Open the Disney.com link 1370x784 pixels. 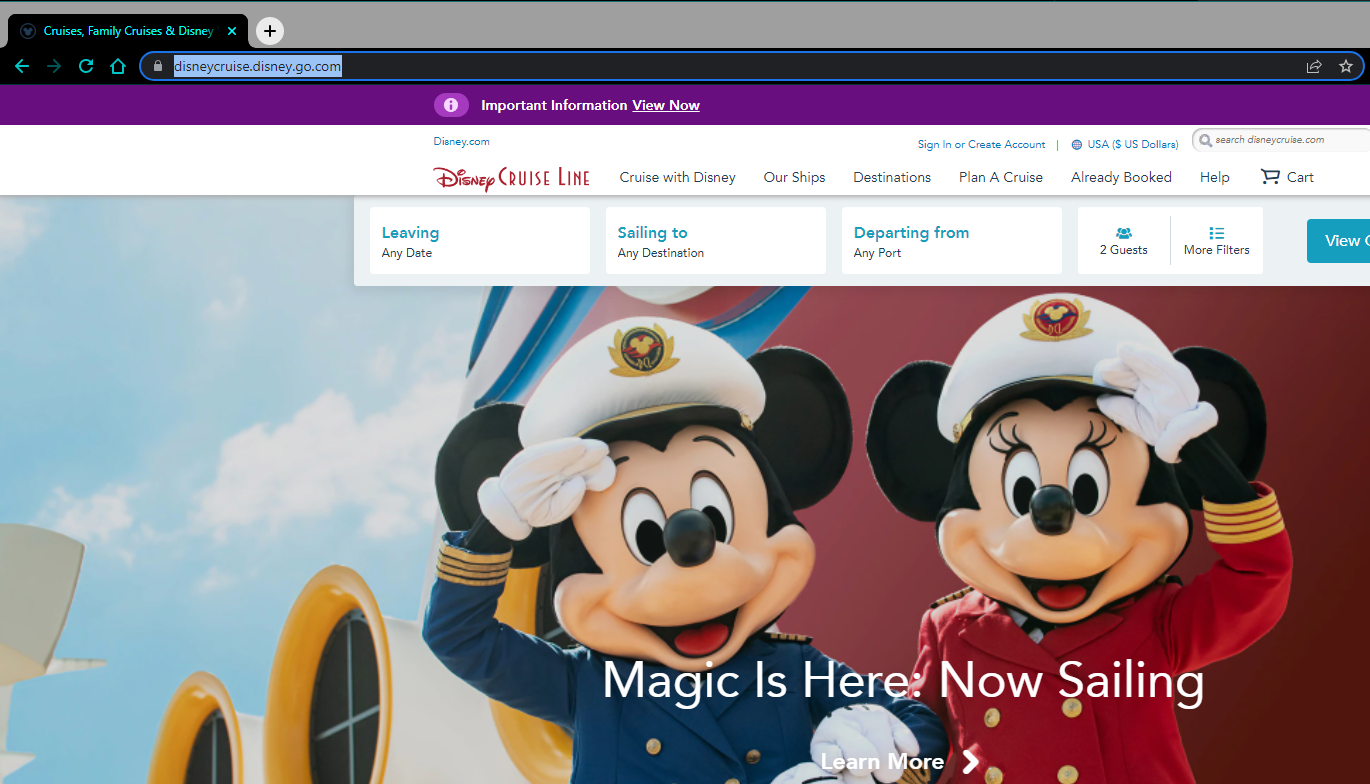[461, 141]
